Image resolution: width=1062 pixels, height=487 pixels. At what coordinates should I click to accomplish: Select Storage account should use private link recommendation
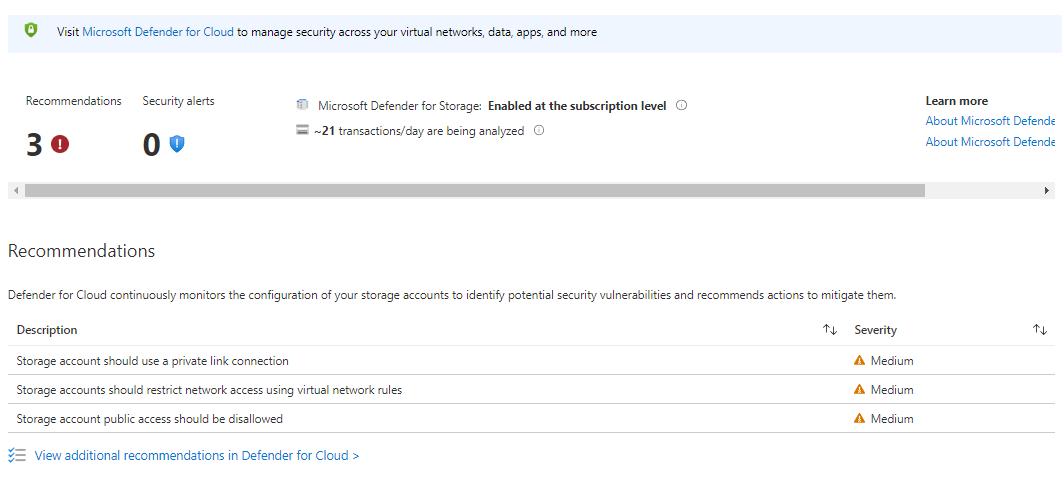152,361
